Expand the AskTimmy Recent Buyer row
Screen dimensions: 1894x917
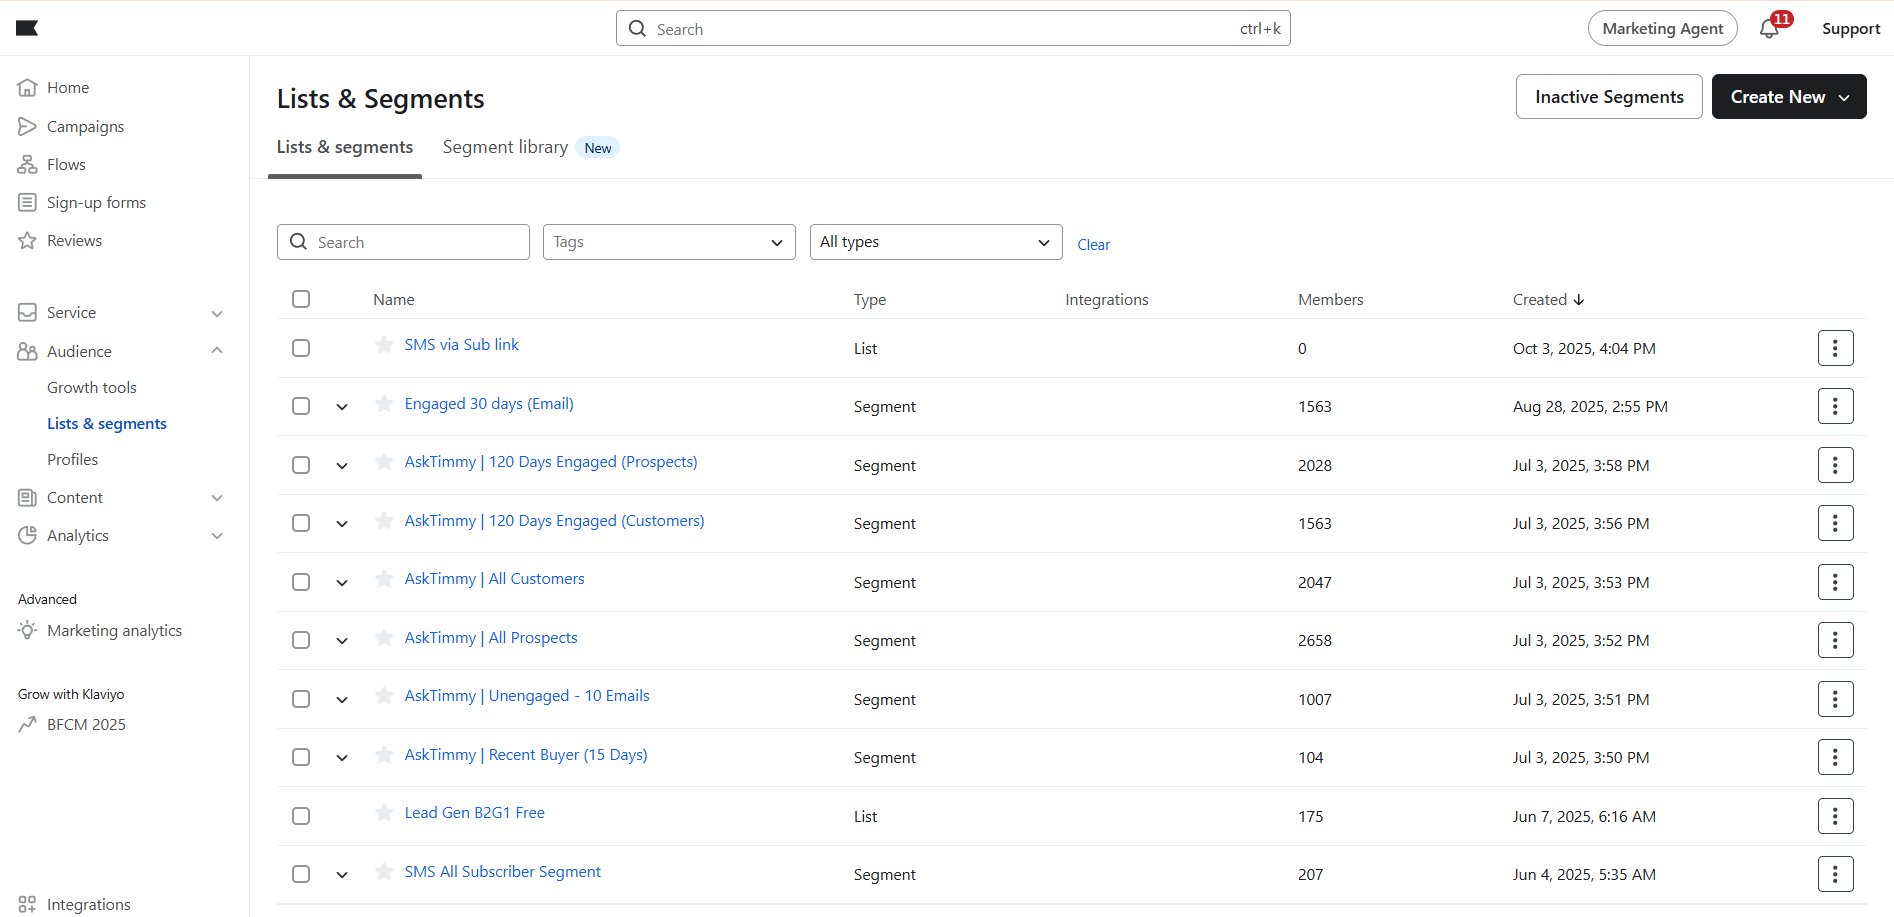pos(342,758)
